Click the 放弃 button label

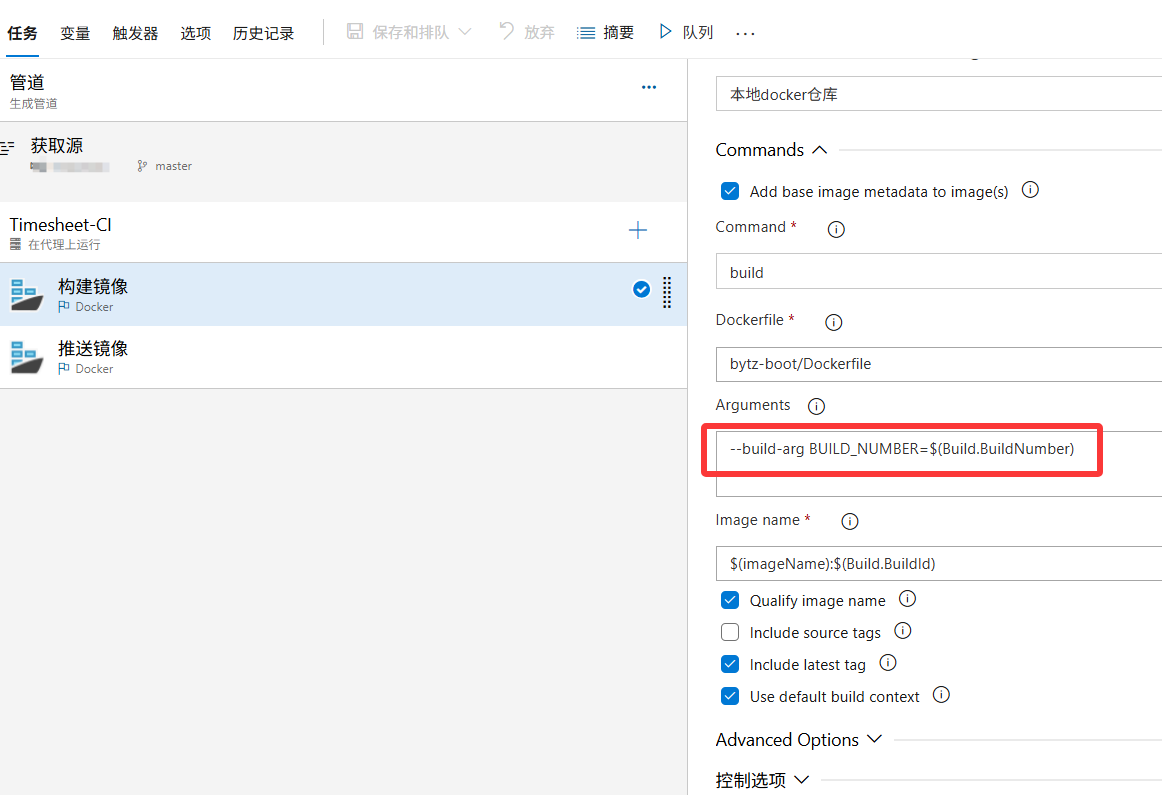[x=539, y=33]
